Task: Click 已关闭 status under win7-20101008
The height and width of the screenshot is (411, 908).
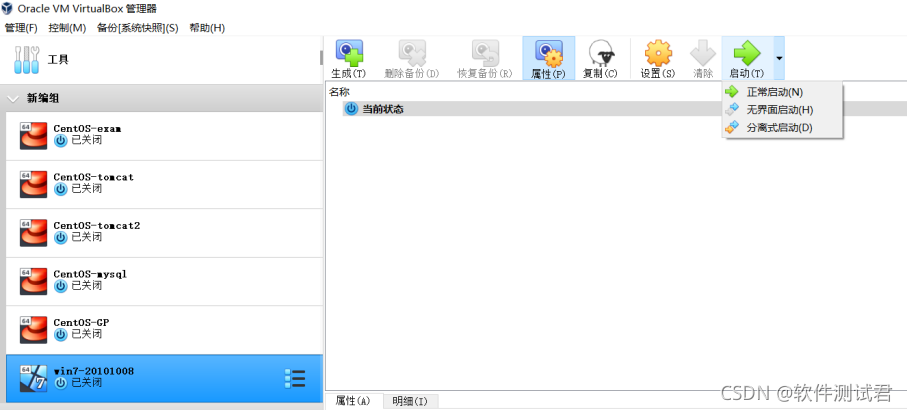Action: point(87,383)
